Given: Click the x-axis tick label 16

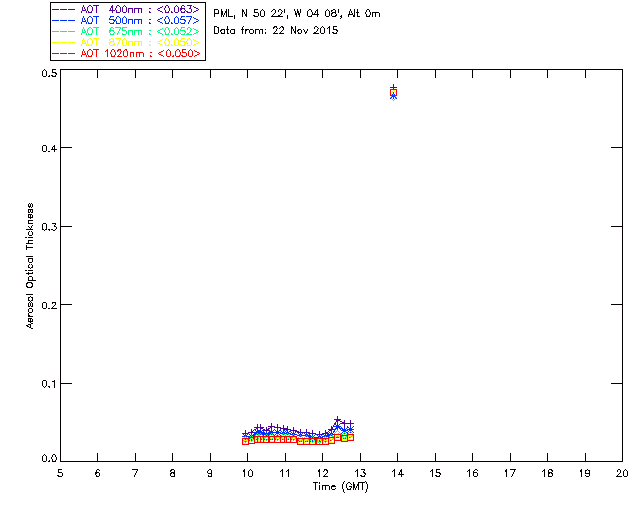Looking at the screenshot, I should 473,473.
